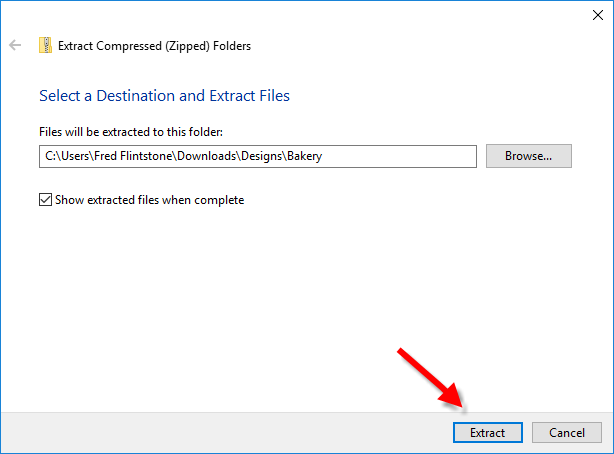Click the red arrow pointing to Extract

(431, 380)
